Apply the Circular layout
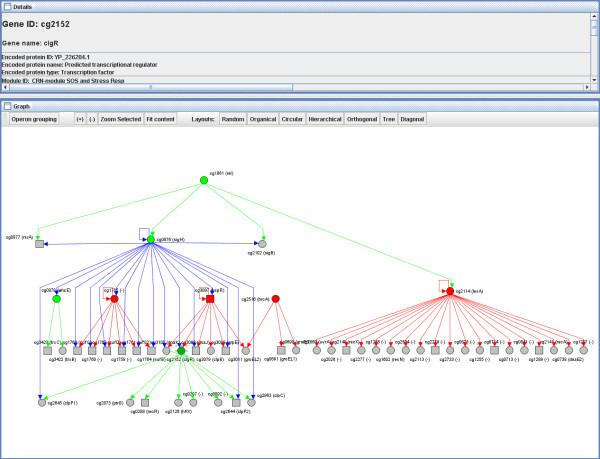600x459 pixels. tap(291, 119)
